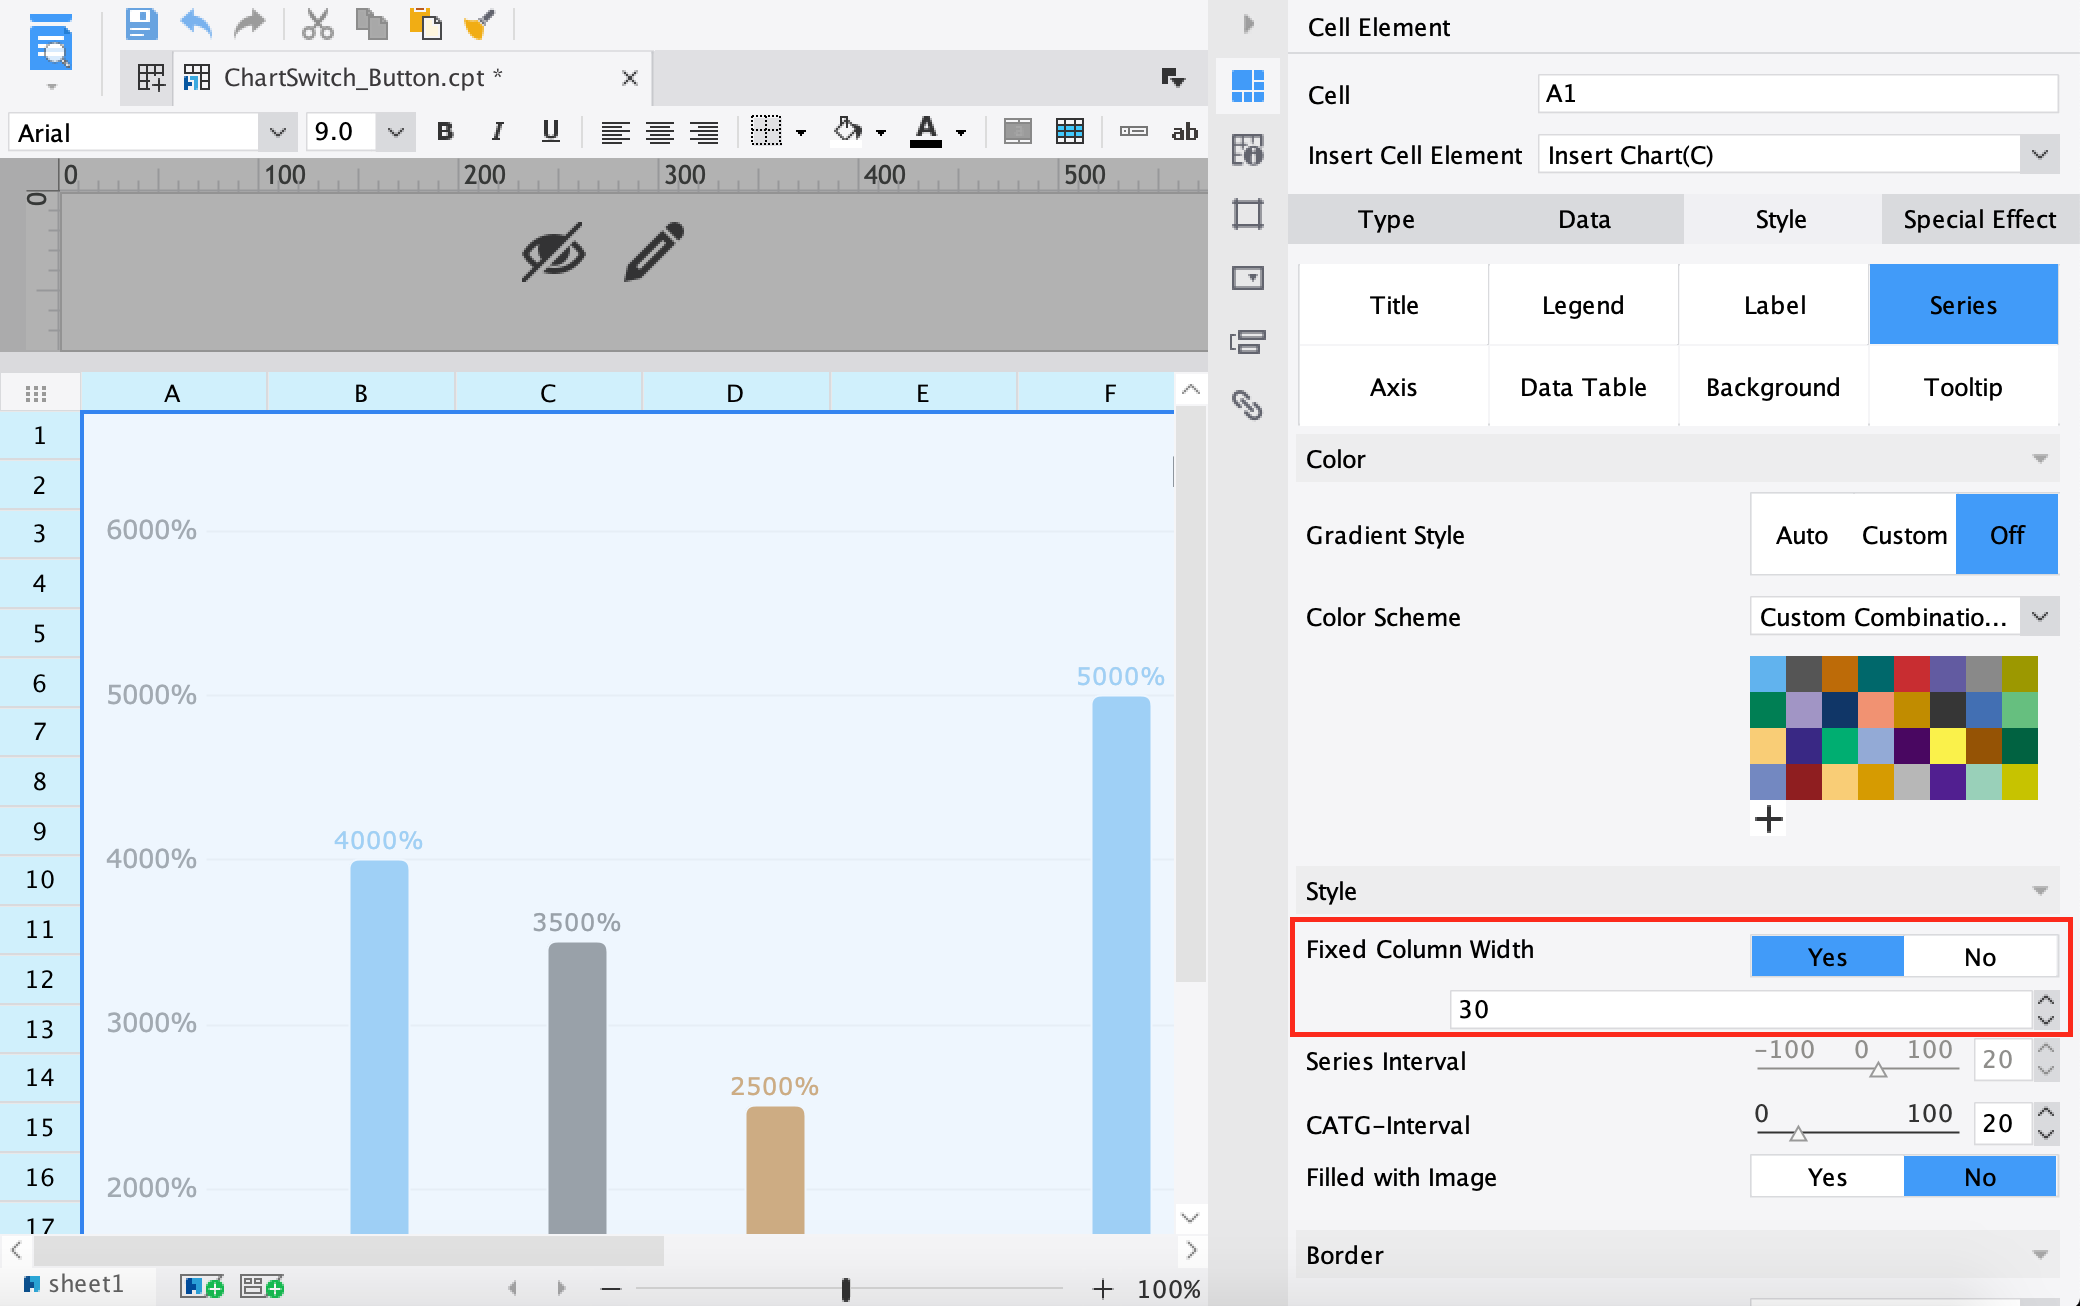2080x1306 pixels.
Task: Click the Format painter brush icon
Action: tap(479, 23)
